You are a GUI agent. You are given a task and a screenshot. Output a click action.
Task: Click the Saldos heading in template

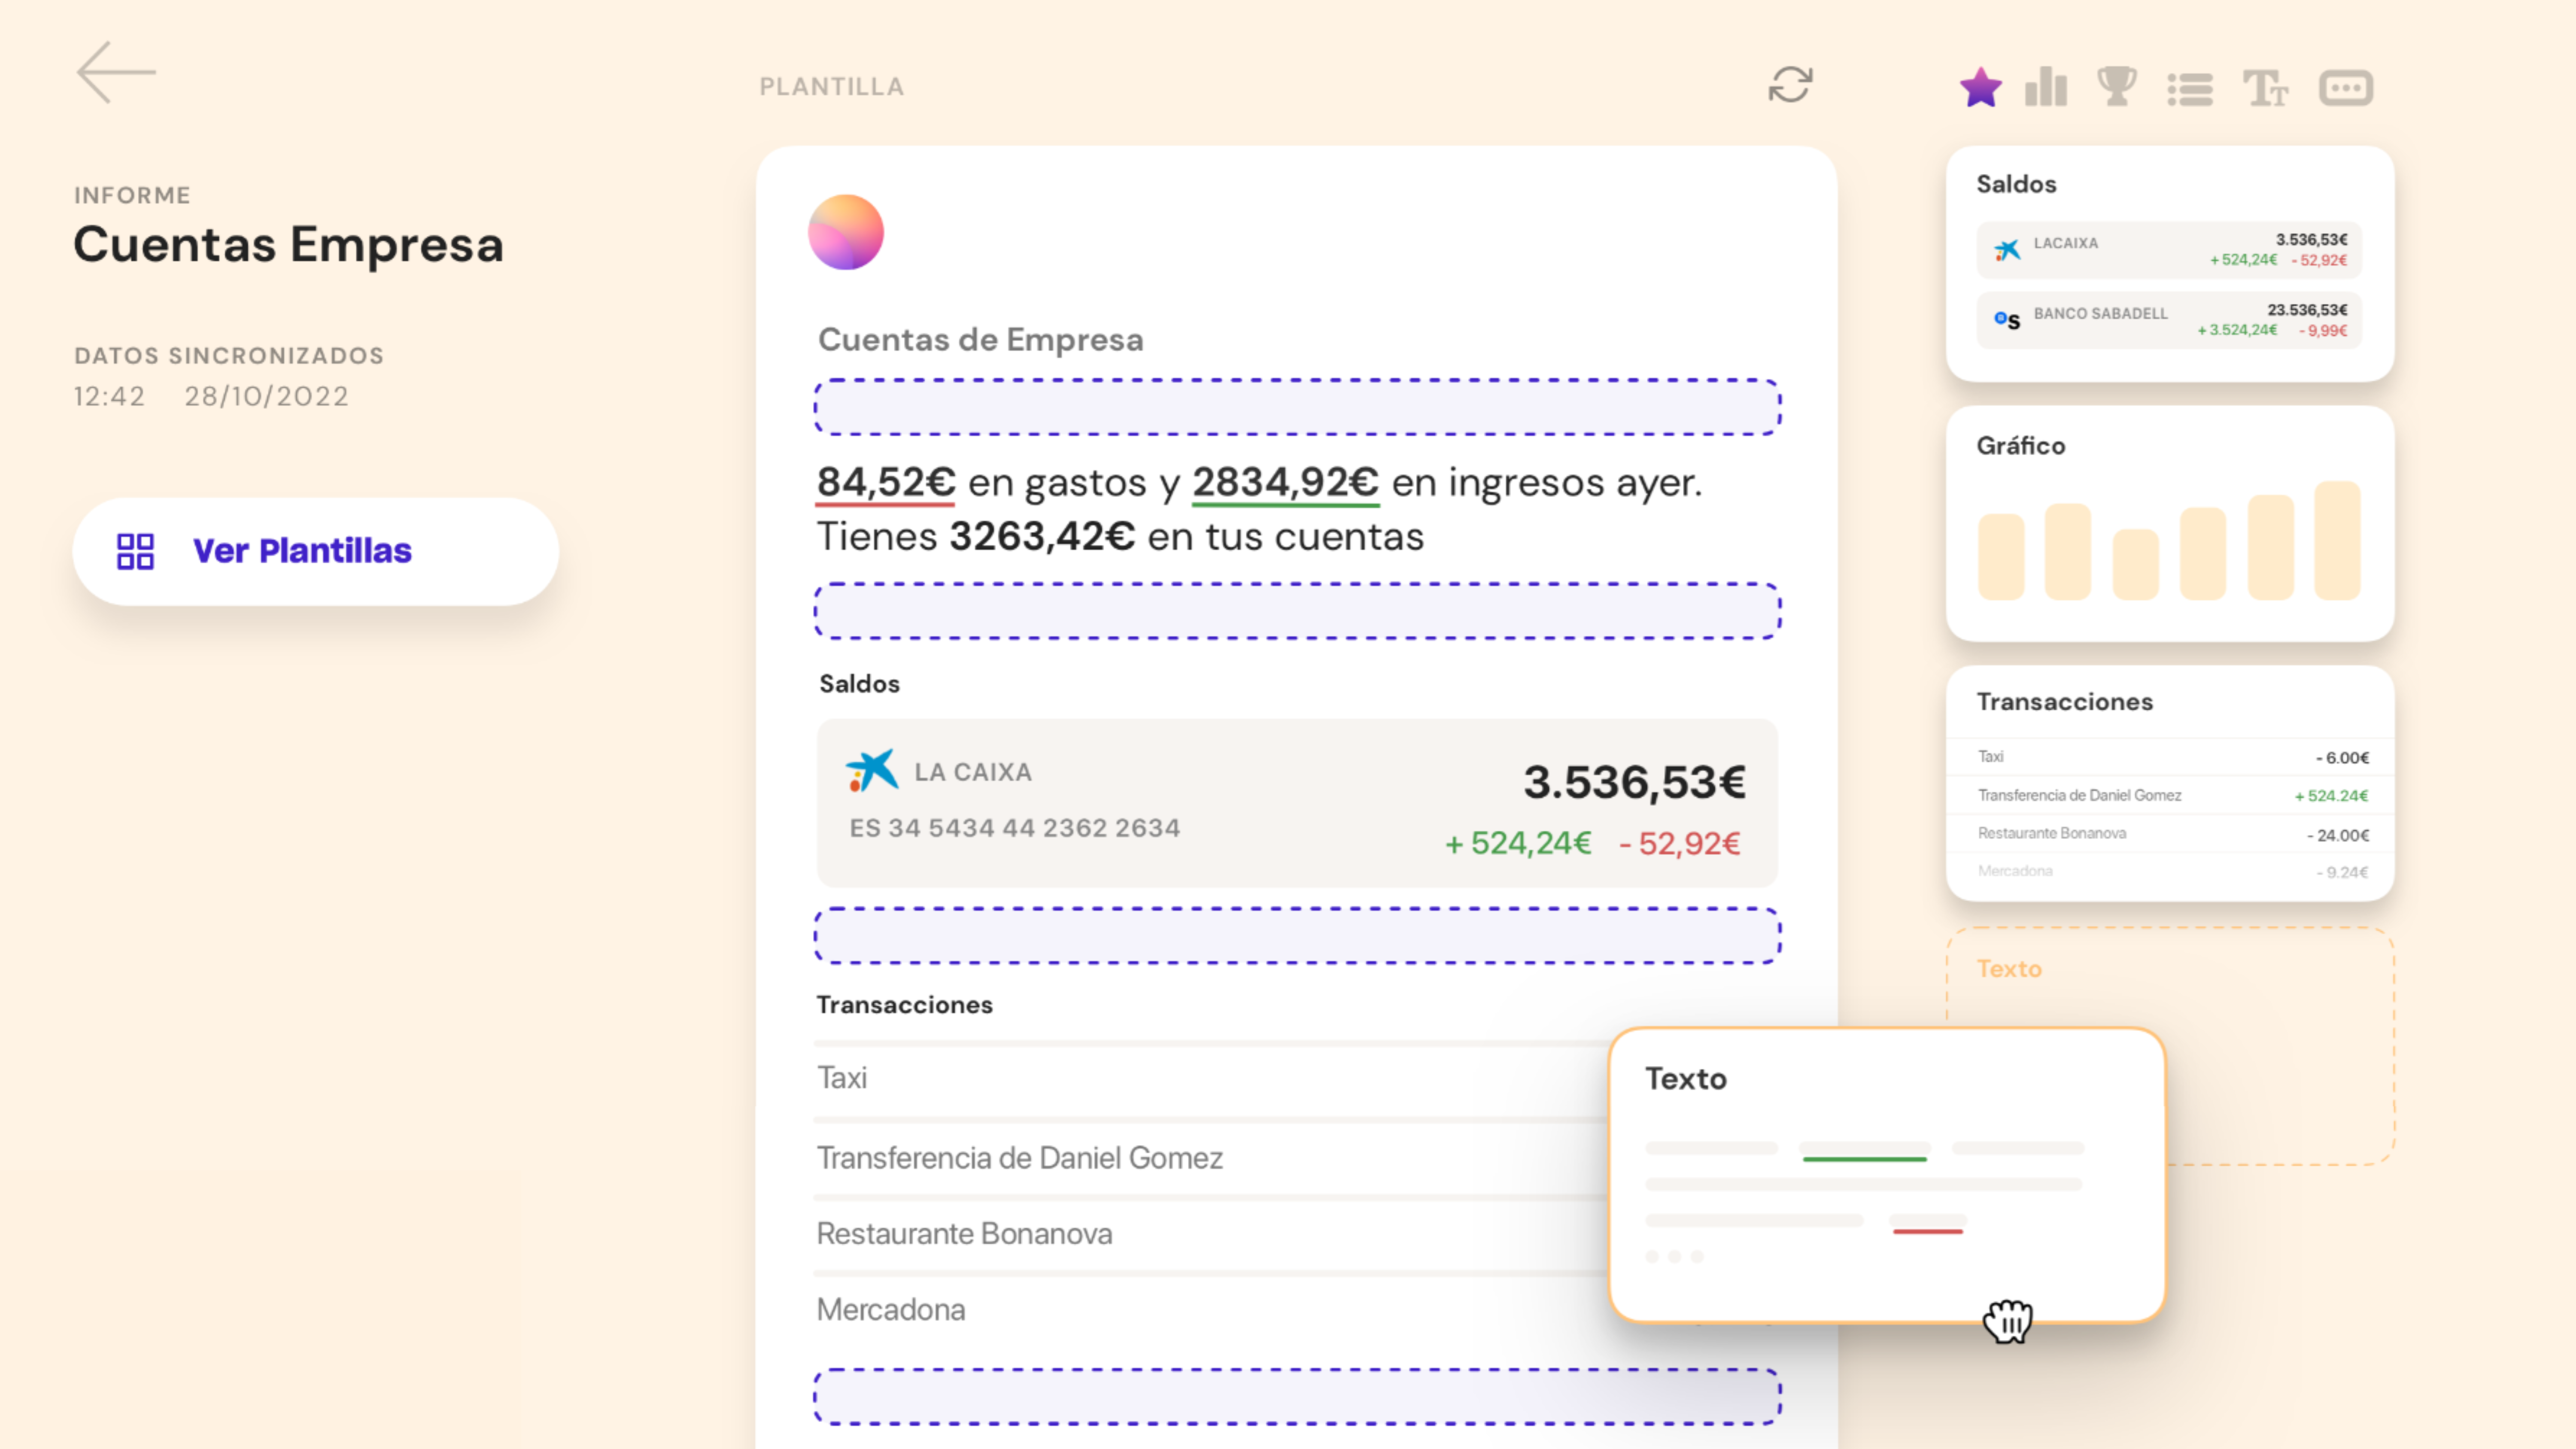[859, 684]
